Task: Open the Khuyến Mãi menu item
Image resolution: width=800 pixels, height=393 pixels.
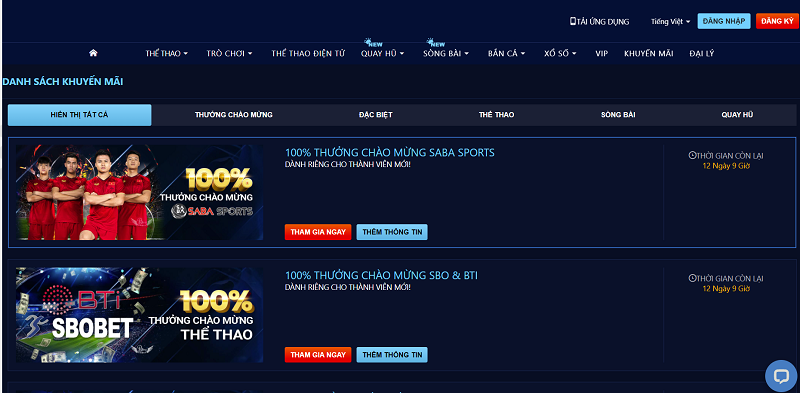Action: click(x=648, y=53)
